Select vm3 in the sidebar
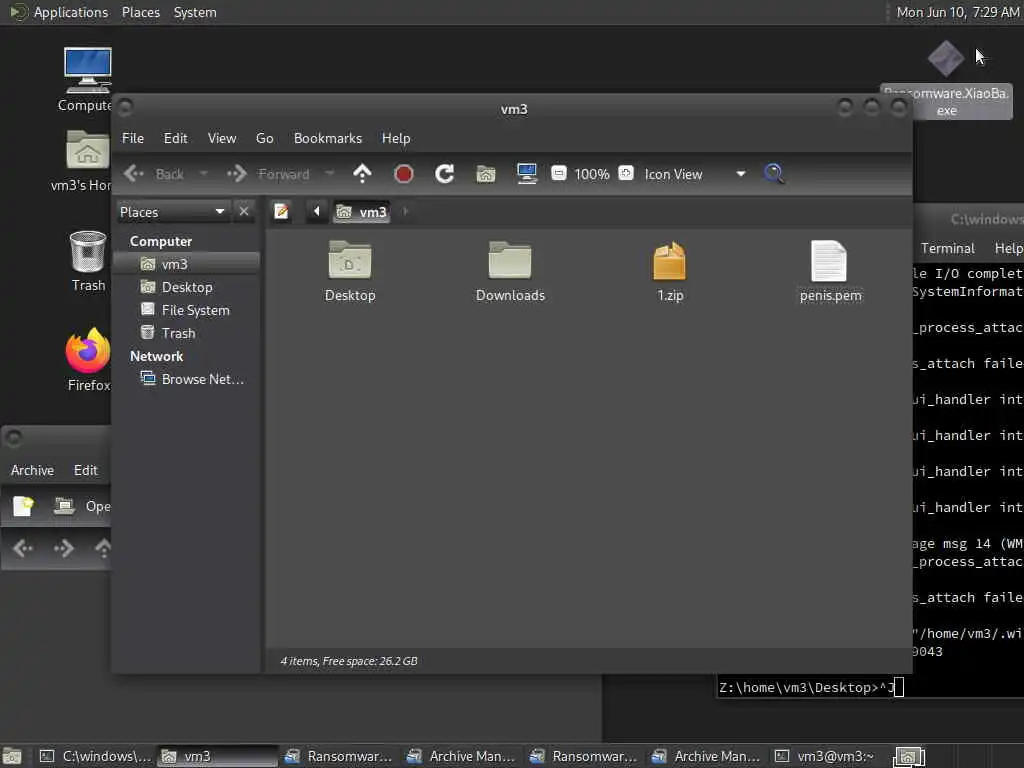This screenshot has width=1024, height=768. pos(186,264)
